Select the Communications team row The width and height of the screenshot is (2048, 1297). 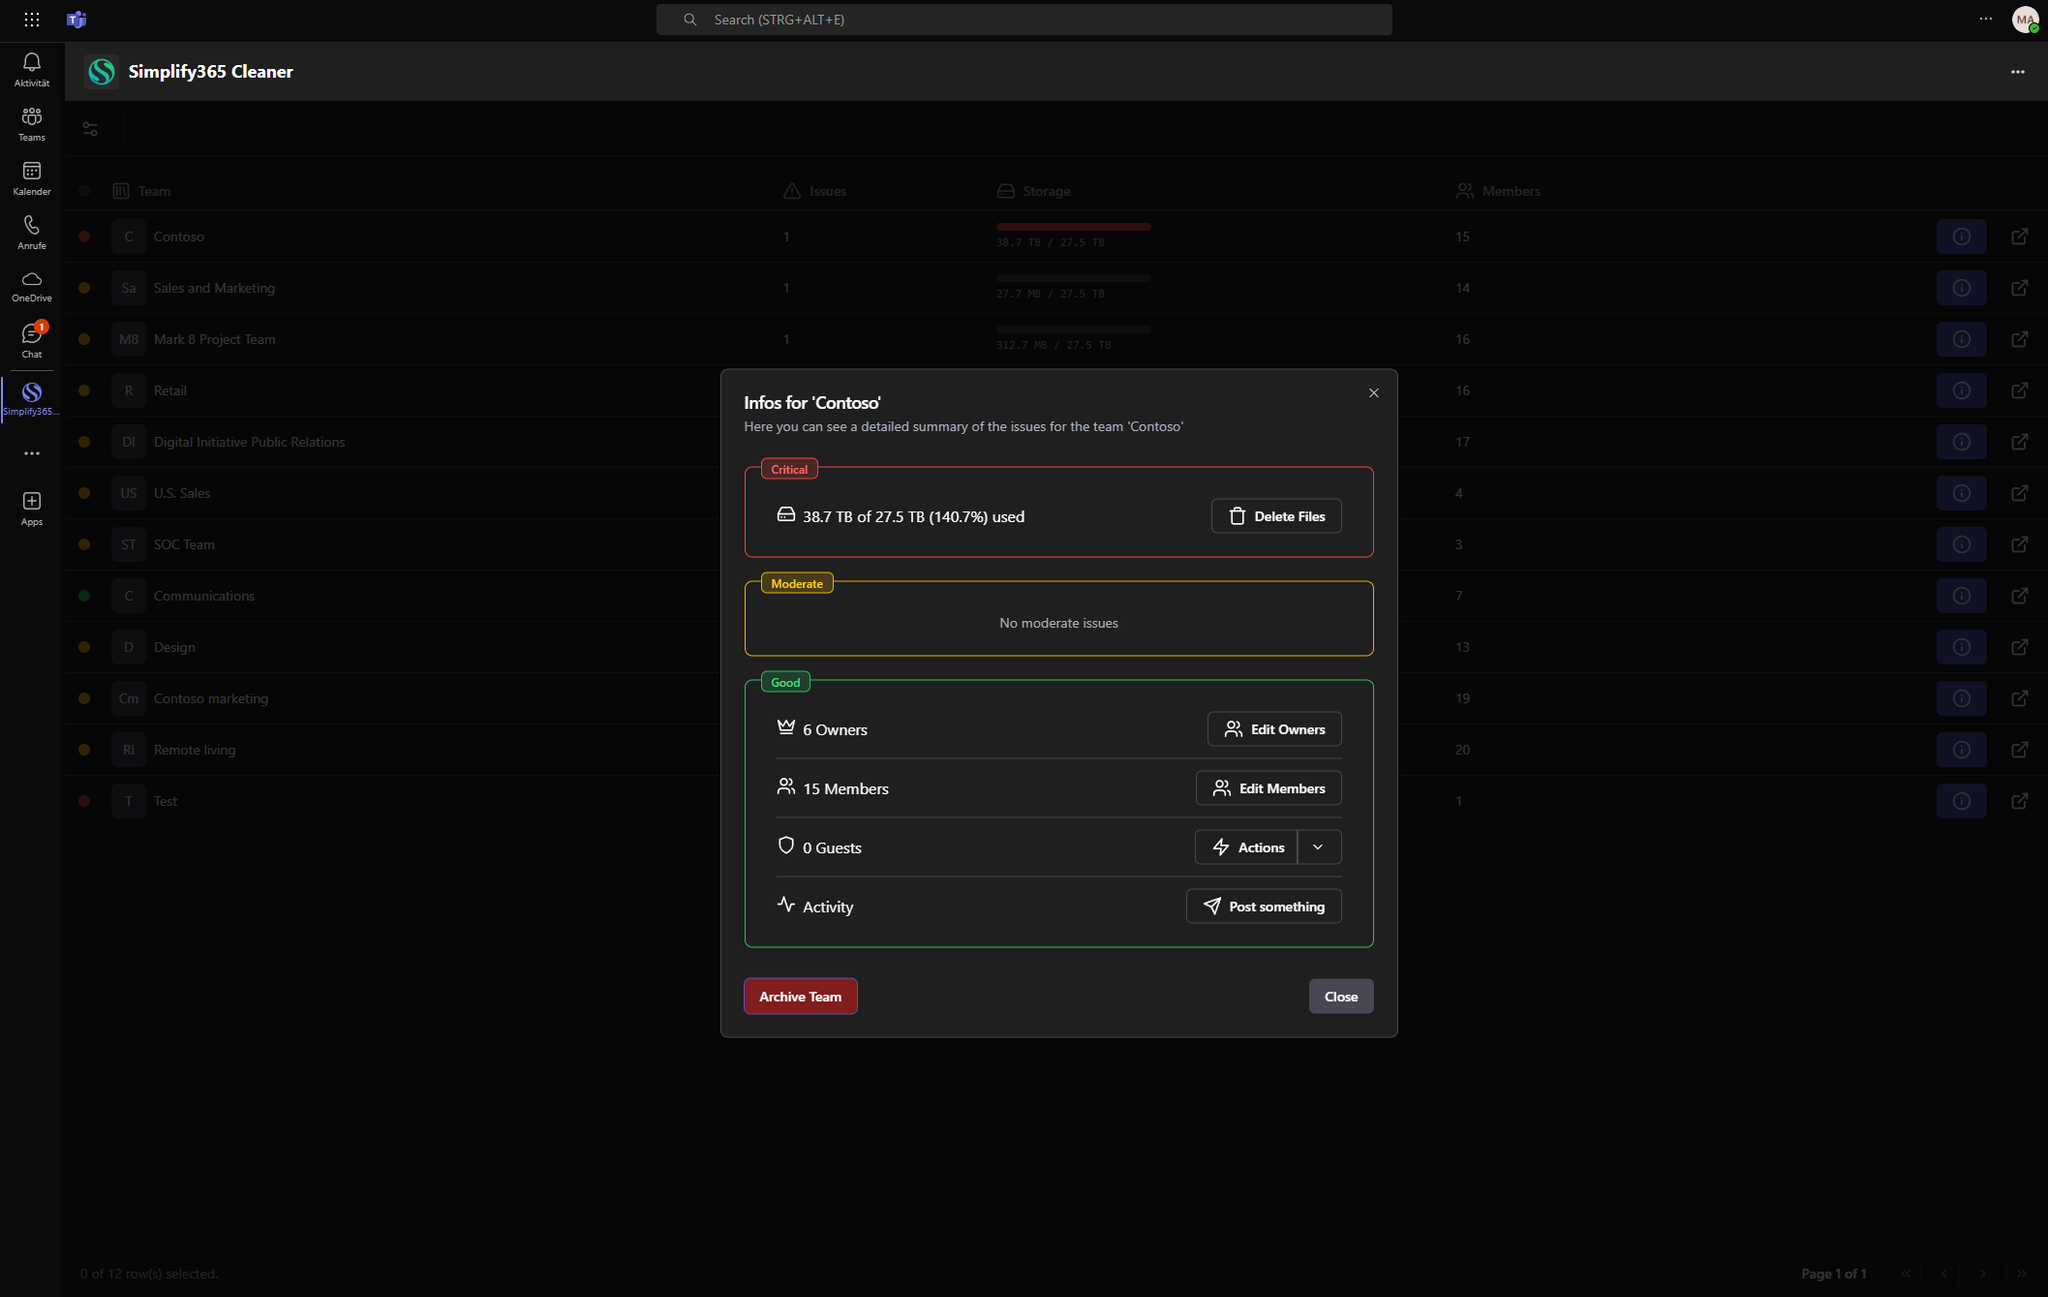pos(1056,596)
